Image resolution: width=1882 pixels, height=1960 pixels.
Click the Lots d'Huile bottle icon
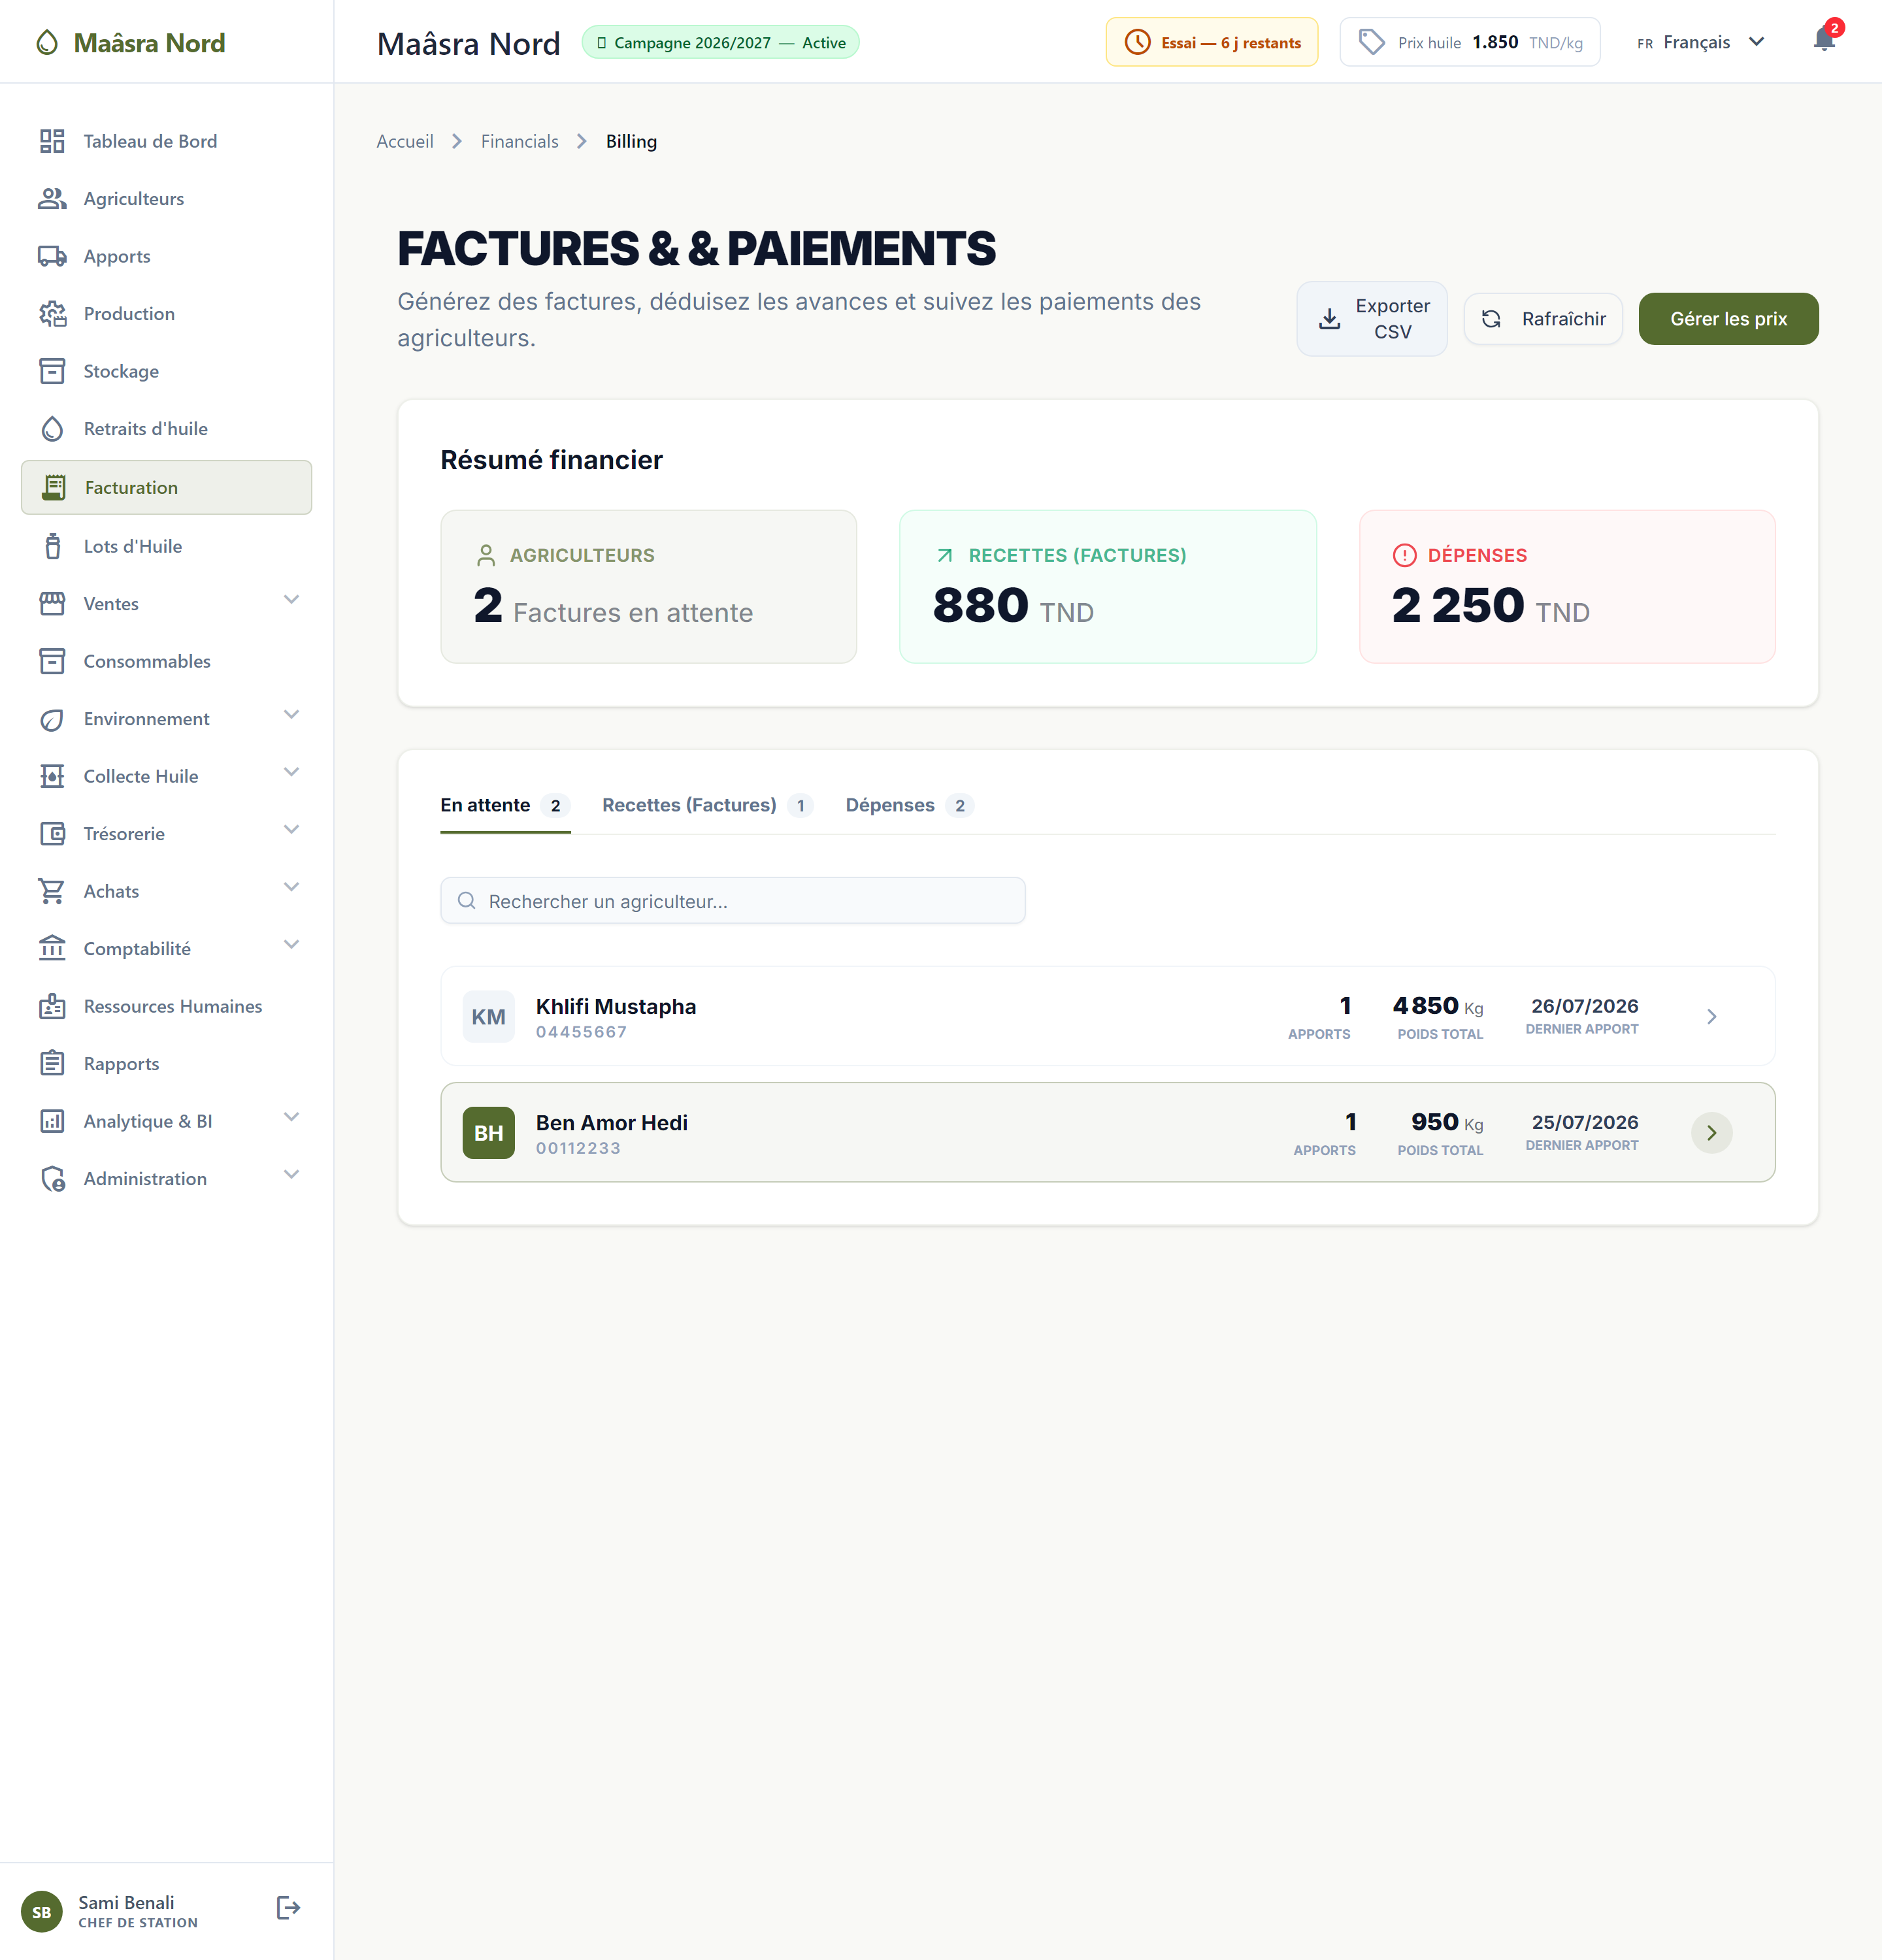(52, 546)
